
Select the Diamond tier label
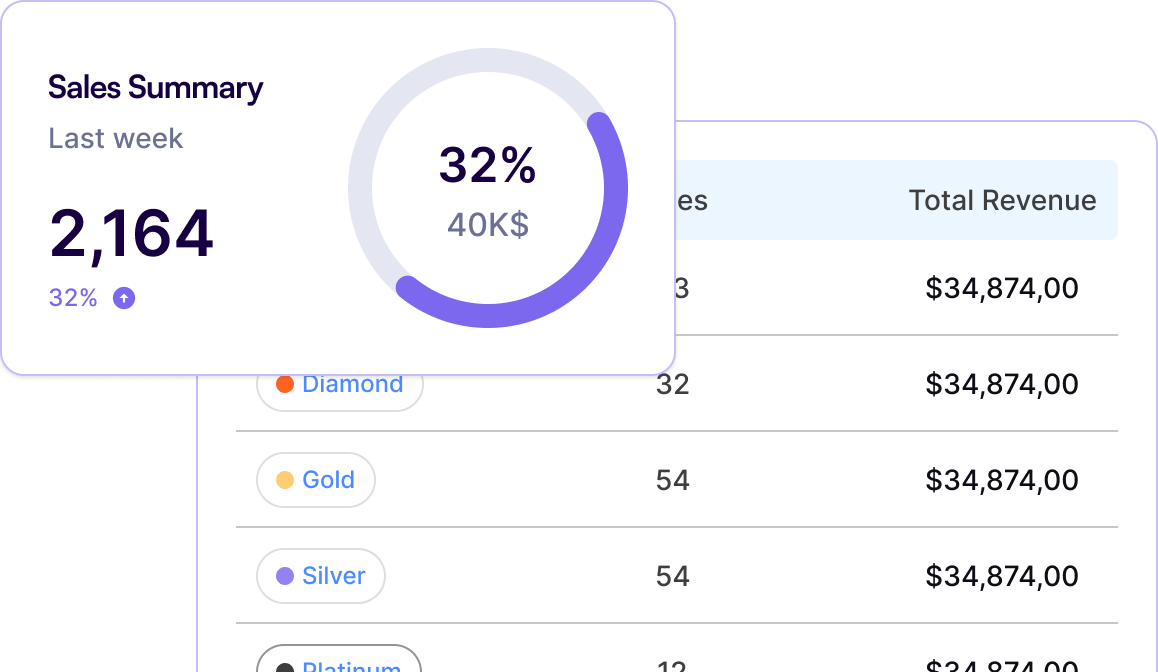pos(352,384)
